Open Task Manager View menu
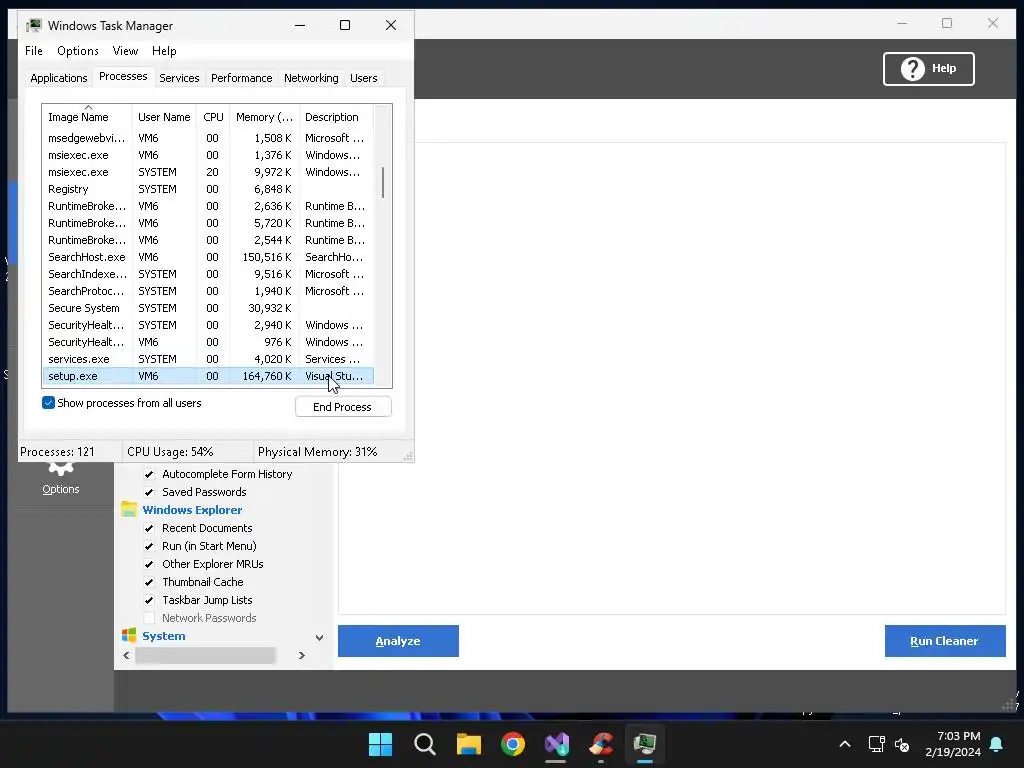 (x=125, y=51)
